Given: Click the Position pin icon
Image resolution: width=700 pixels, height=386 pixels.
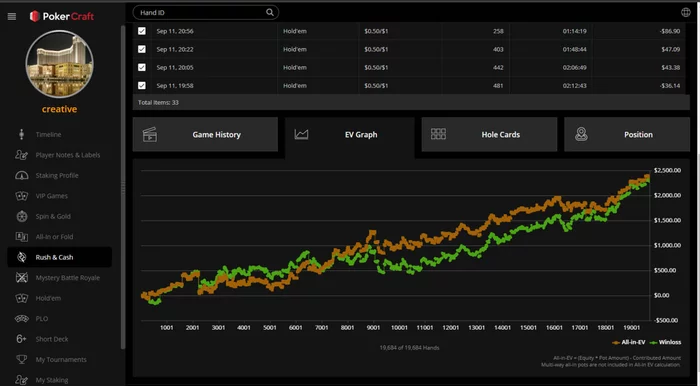Looking at the screenshot, I should tap(581, 134).
